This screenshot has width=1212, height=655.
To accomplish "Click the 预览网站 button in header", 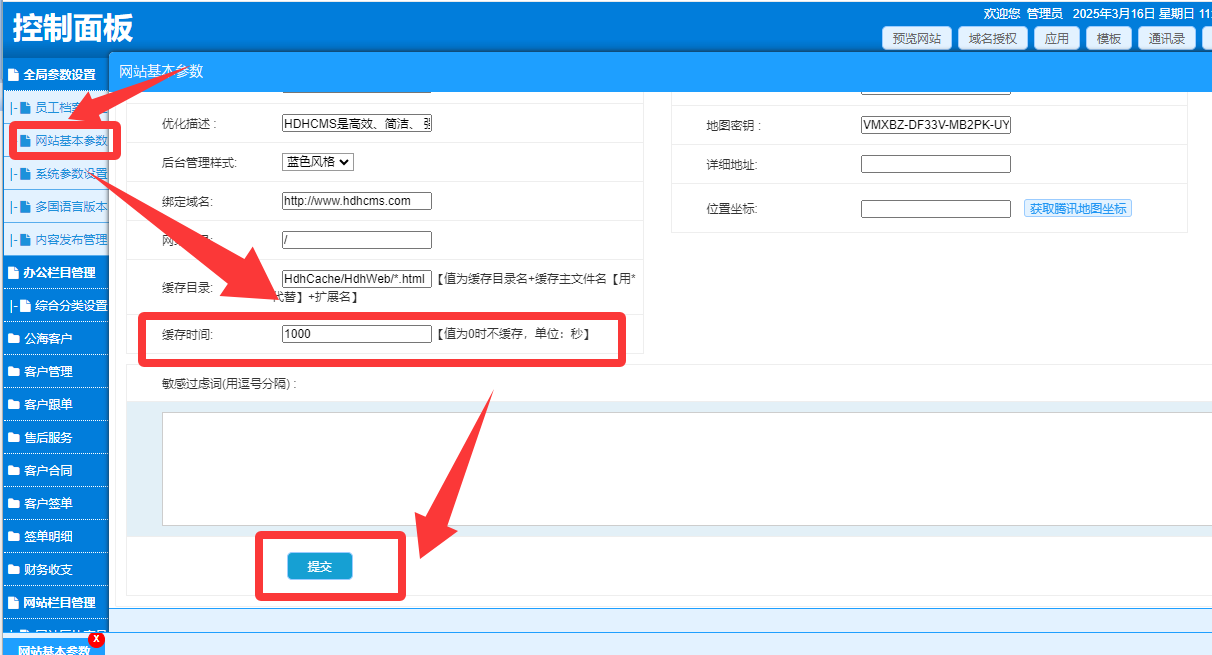I will (x=916, y=39).
